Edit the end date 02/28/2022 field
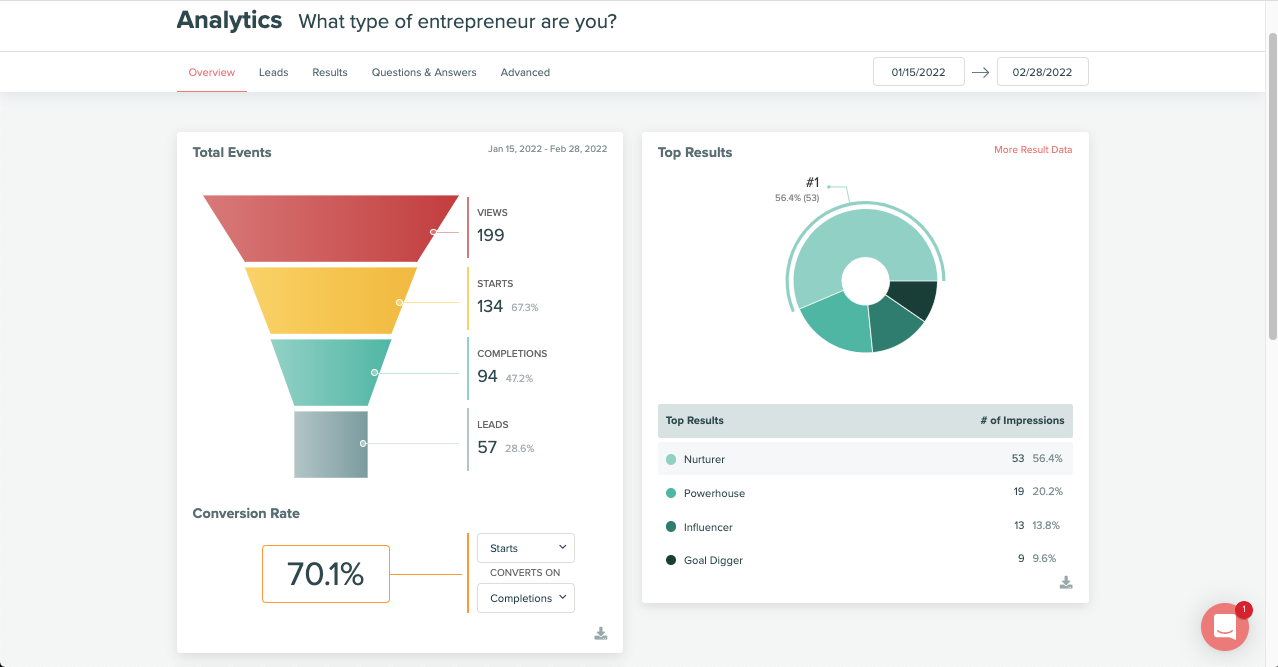1278x667 pixels. 1042,72
